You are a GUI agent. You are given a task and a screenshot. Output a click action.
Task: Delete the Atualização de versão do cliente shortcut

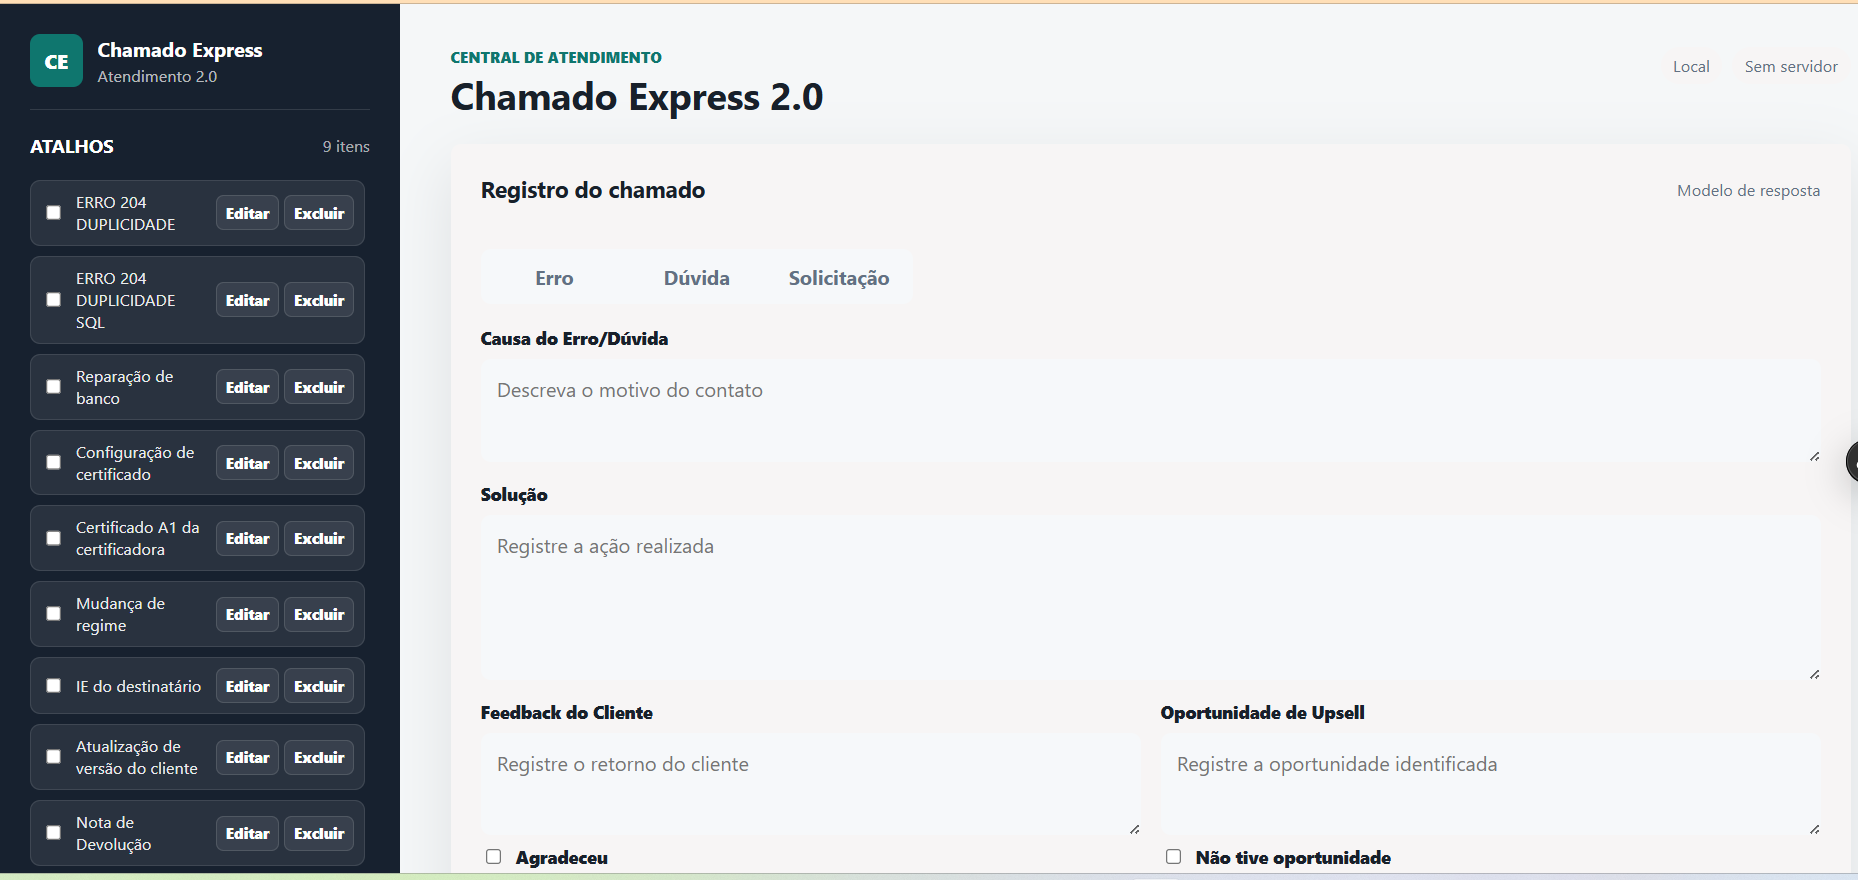(319, 757)
